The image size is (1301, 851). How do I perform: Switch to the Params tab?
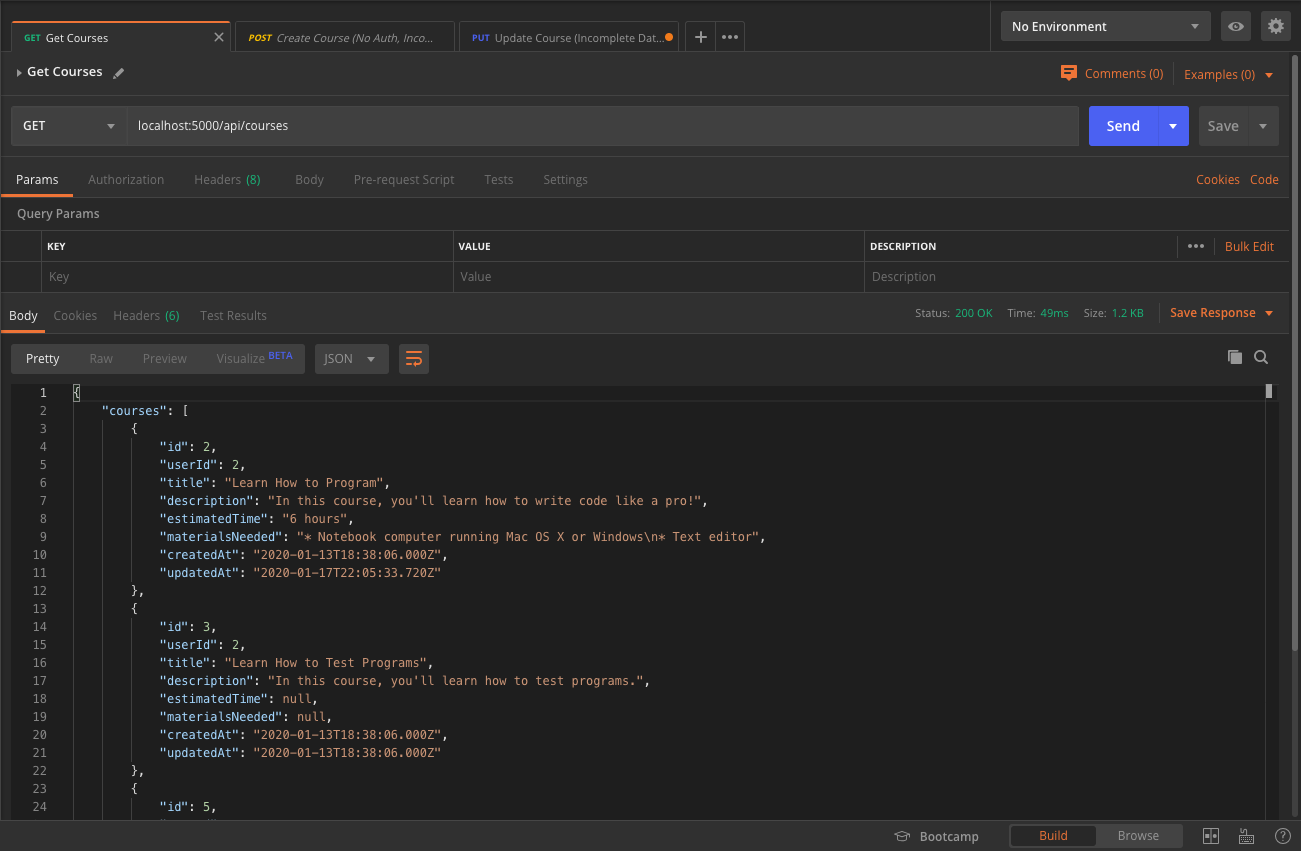point(37,180)
